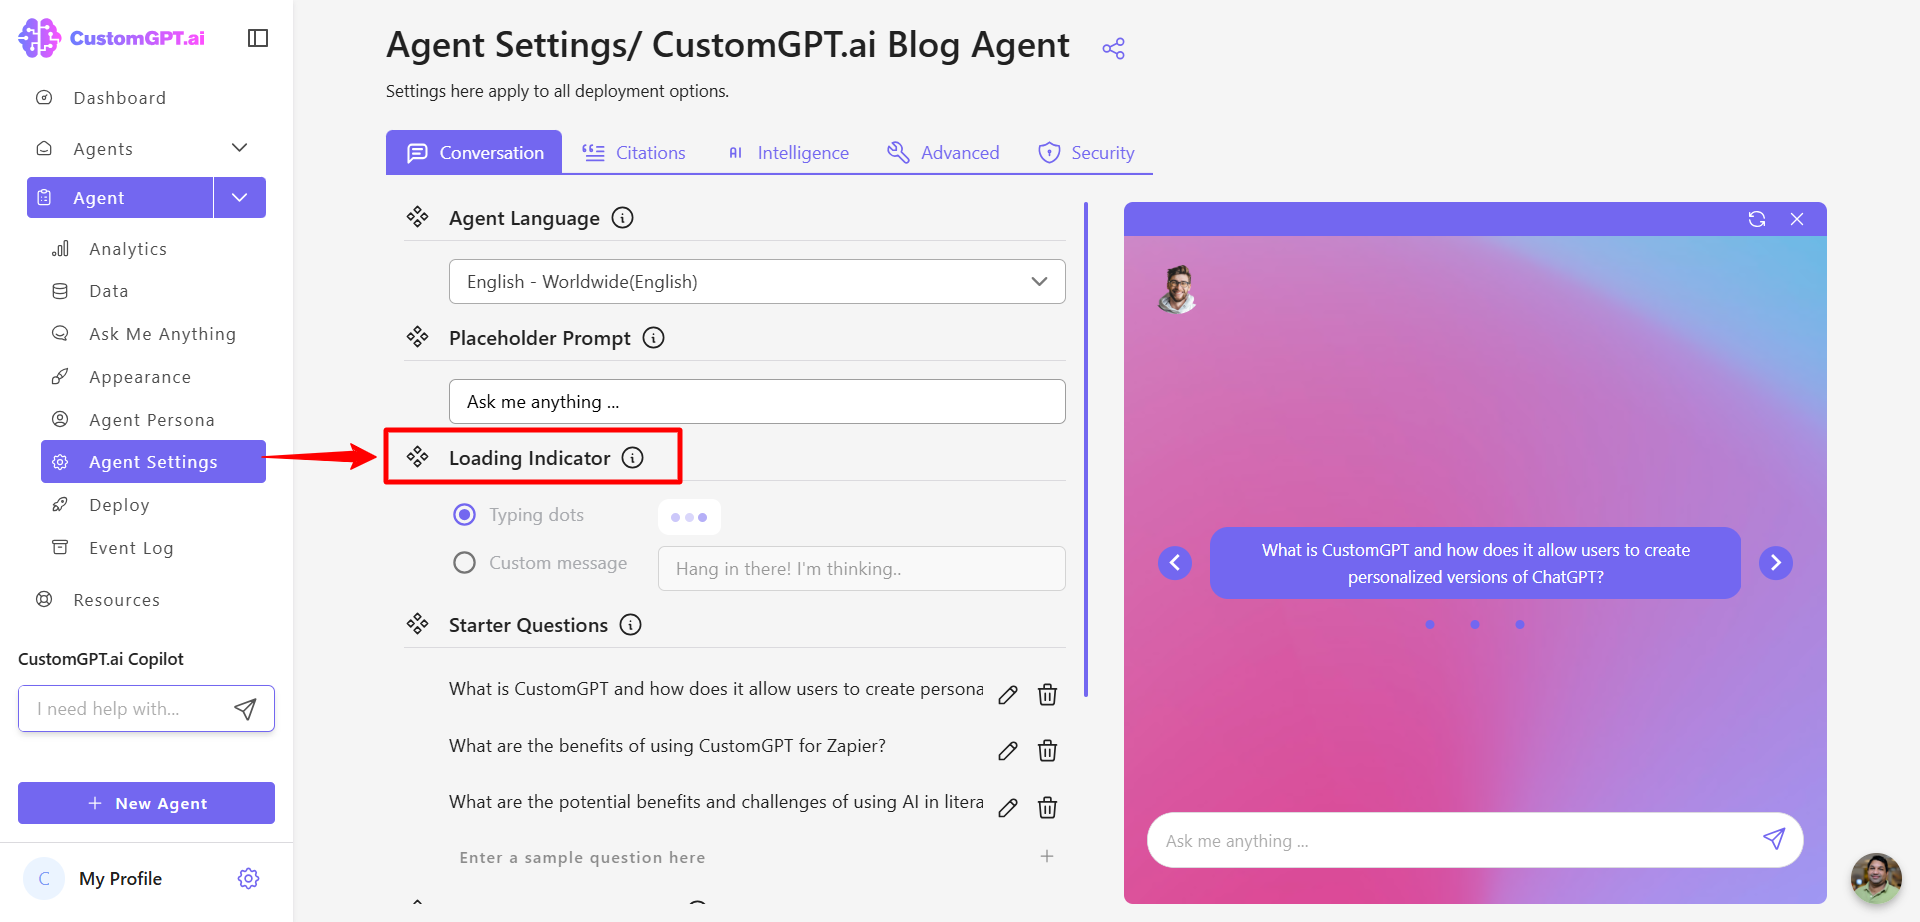Open info tooltip for Loading Indicator

pyautogui.click(x=632, y=458)
